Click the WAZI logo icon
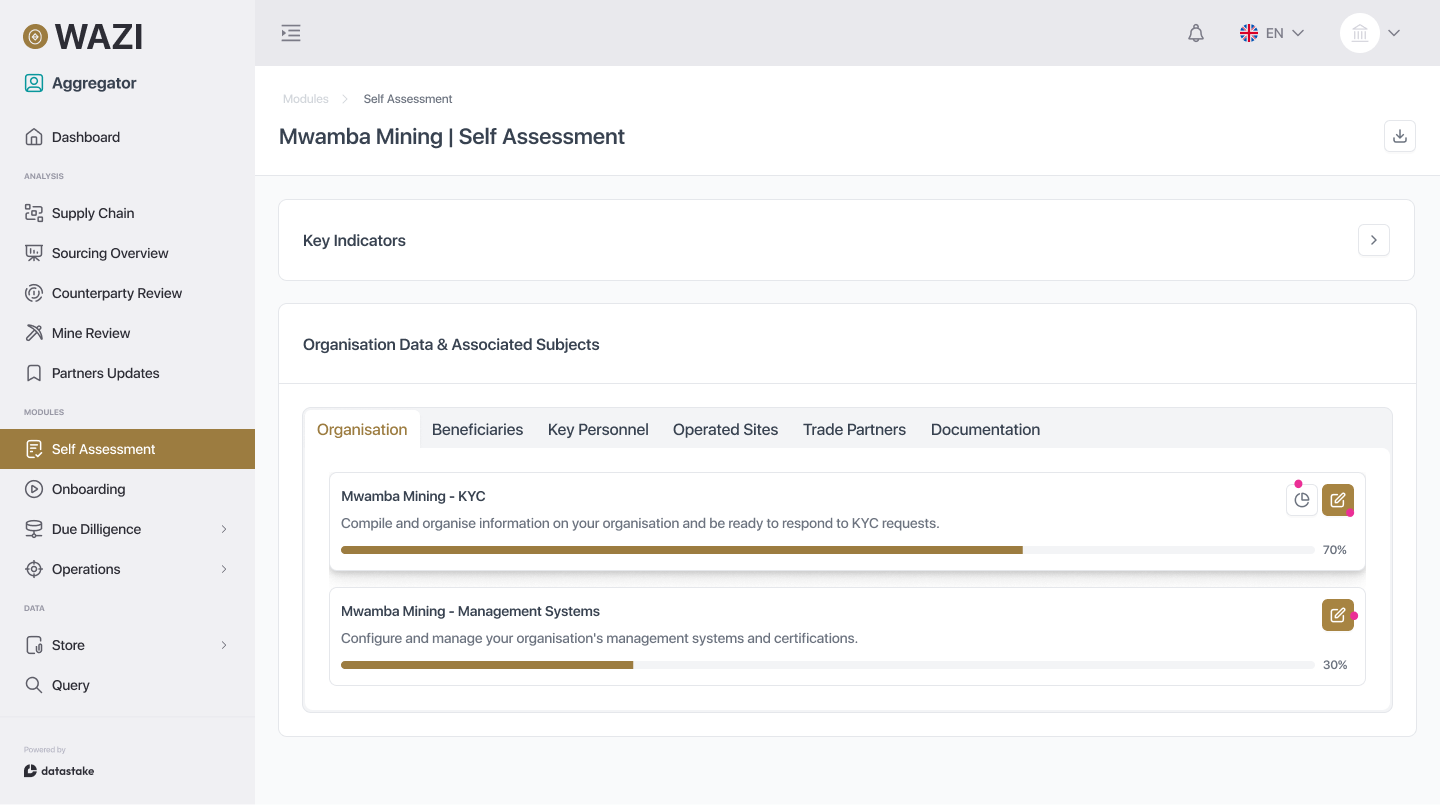The width and height of the screenshot is (1440, 805). [35, 37]
